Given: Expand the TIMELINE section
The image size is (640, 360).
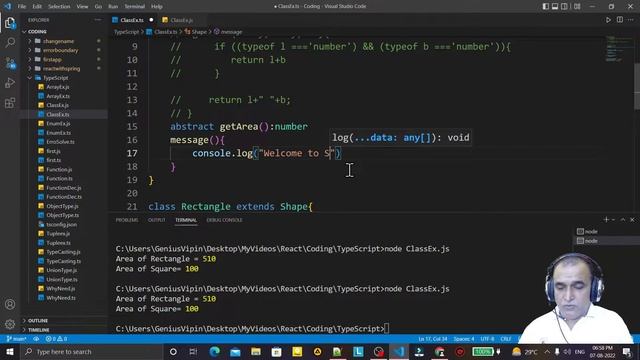Looking at the screenshot, I should (39, 329).
